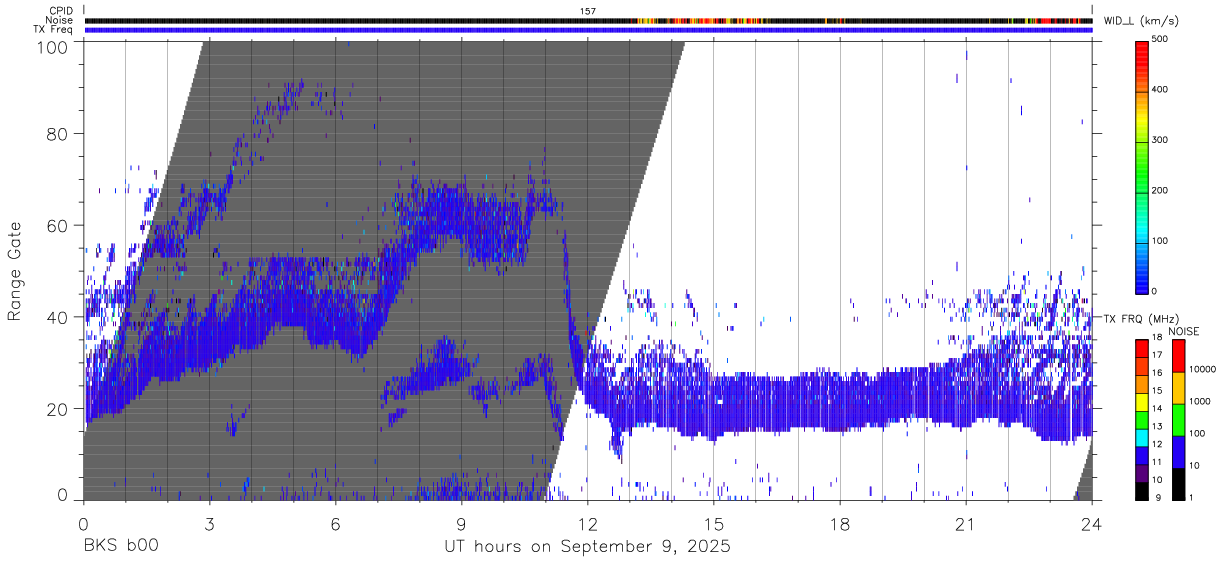The height and width of the screenshot is (567, 1228).
Task: Click the NOISE legend title
Action: coord(1183,331)
